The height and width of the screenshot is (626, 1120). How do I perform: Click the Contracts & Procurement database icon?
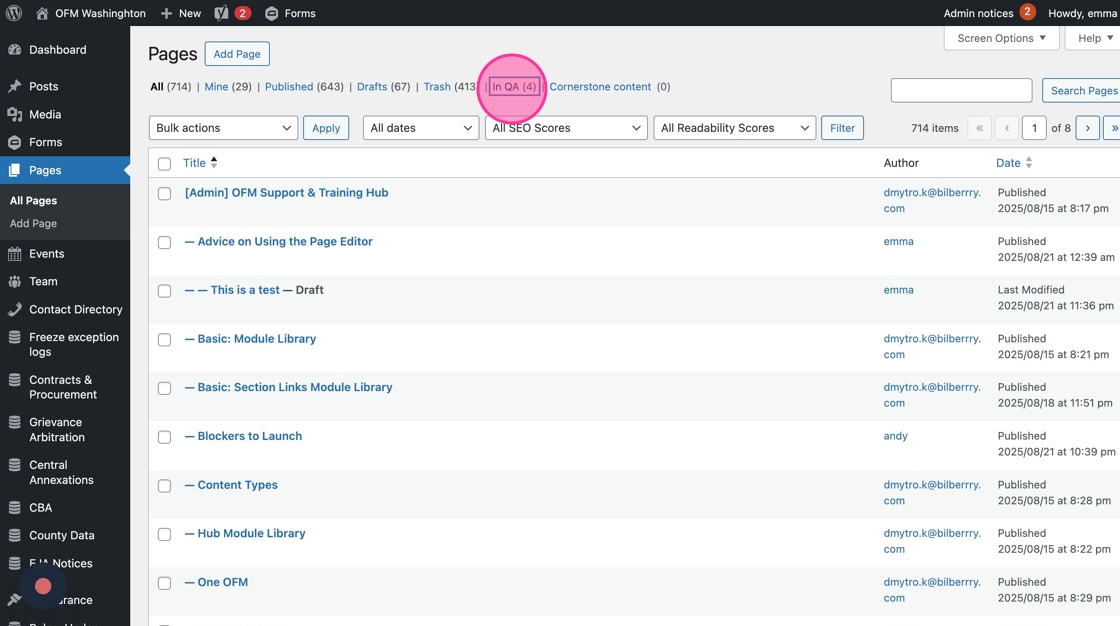14,380
